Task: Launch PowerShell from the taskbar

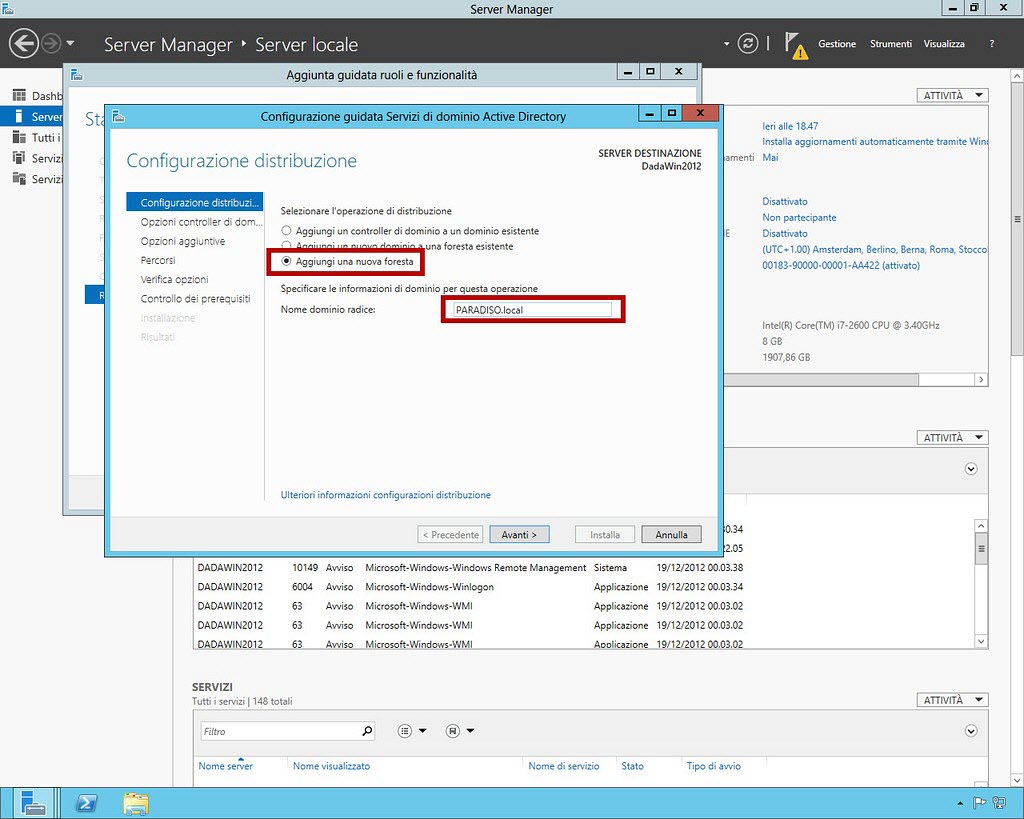Action: (86, 803)
